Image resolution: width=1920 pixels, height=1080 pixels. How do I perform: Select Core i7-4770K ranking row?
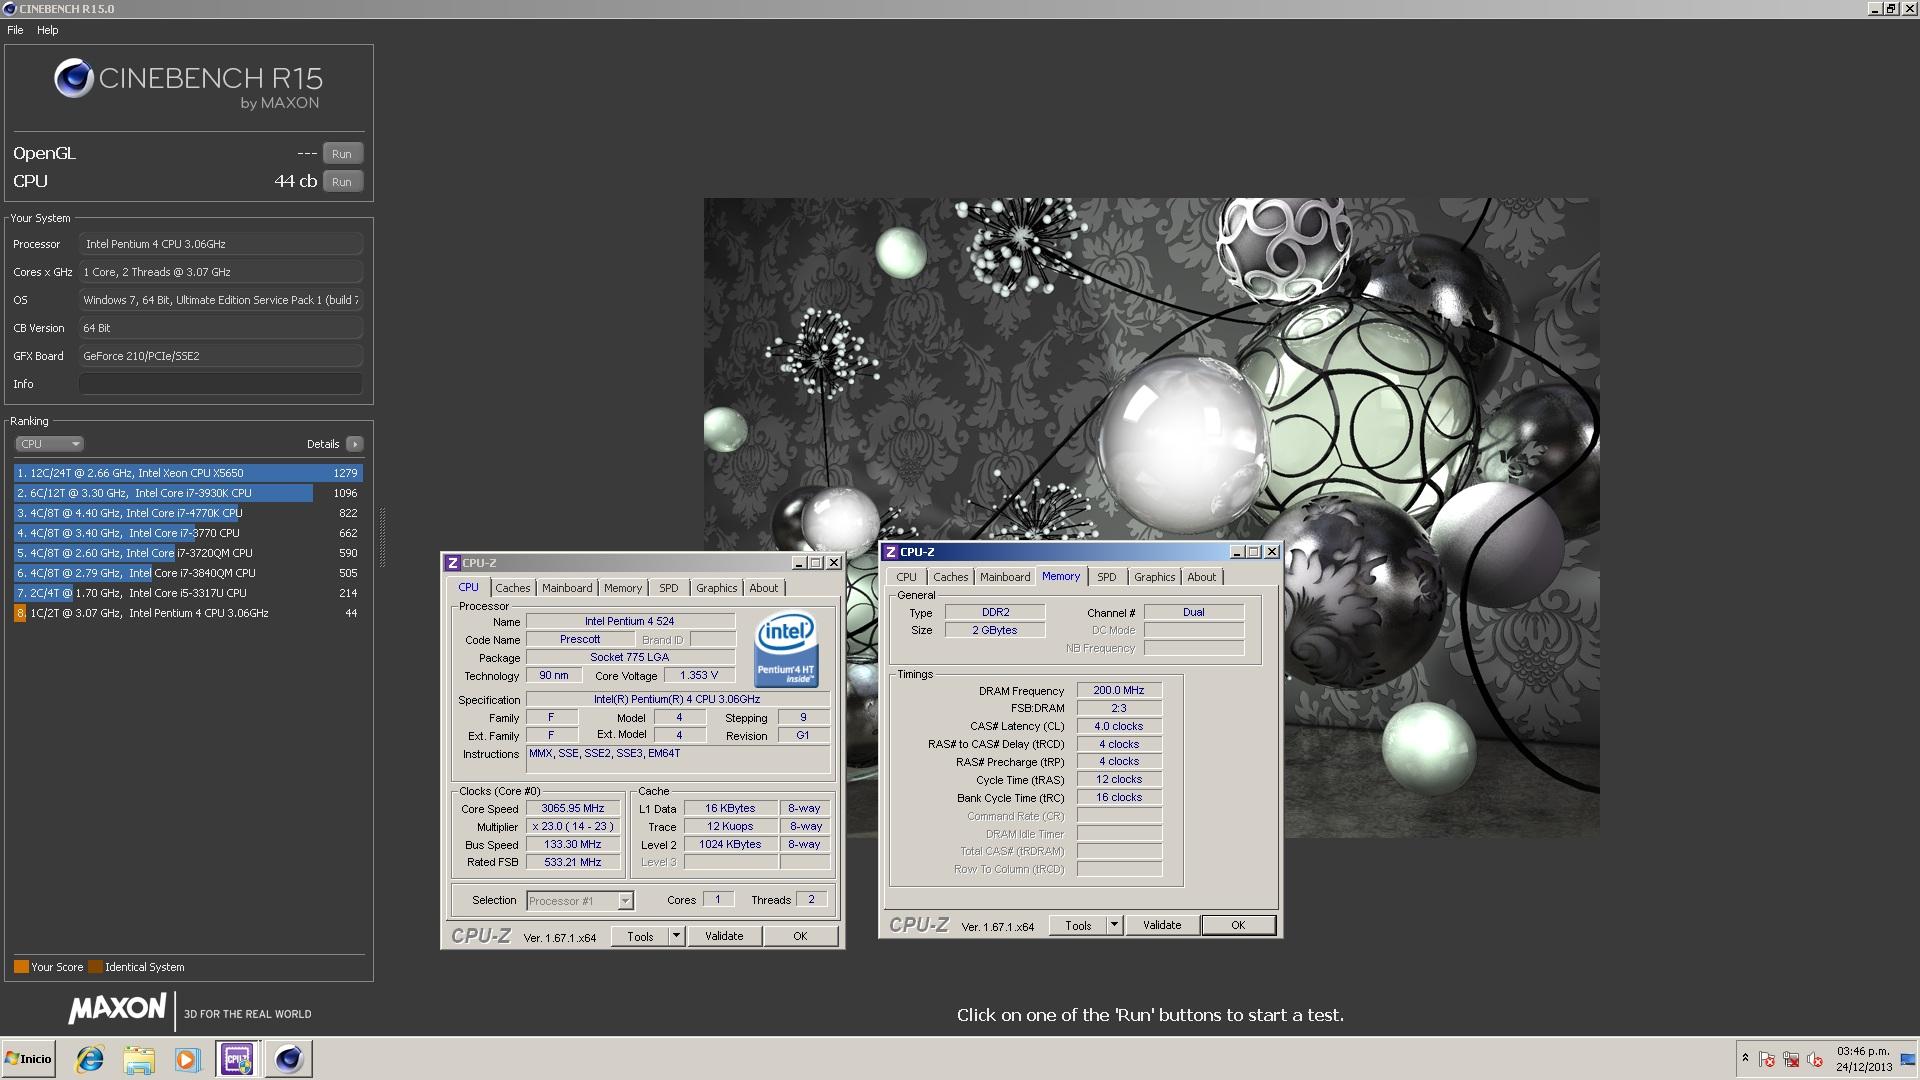click(x=188, y=513)
